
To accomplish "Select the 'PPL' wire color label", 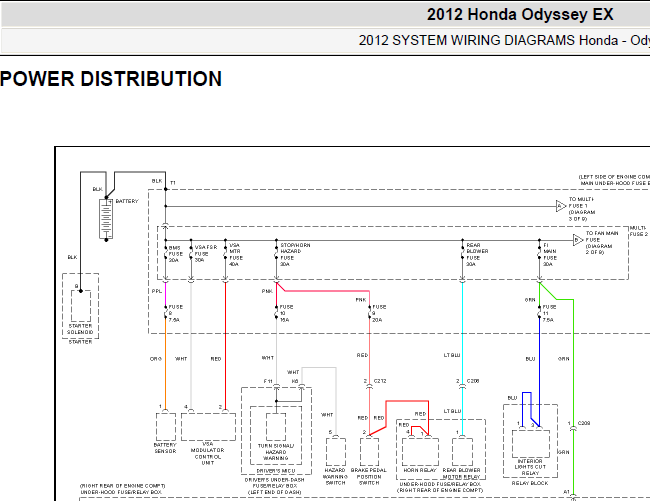I will [157, 291].
